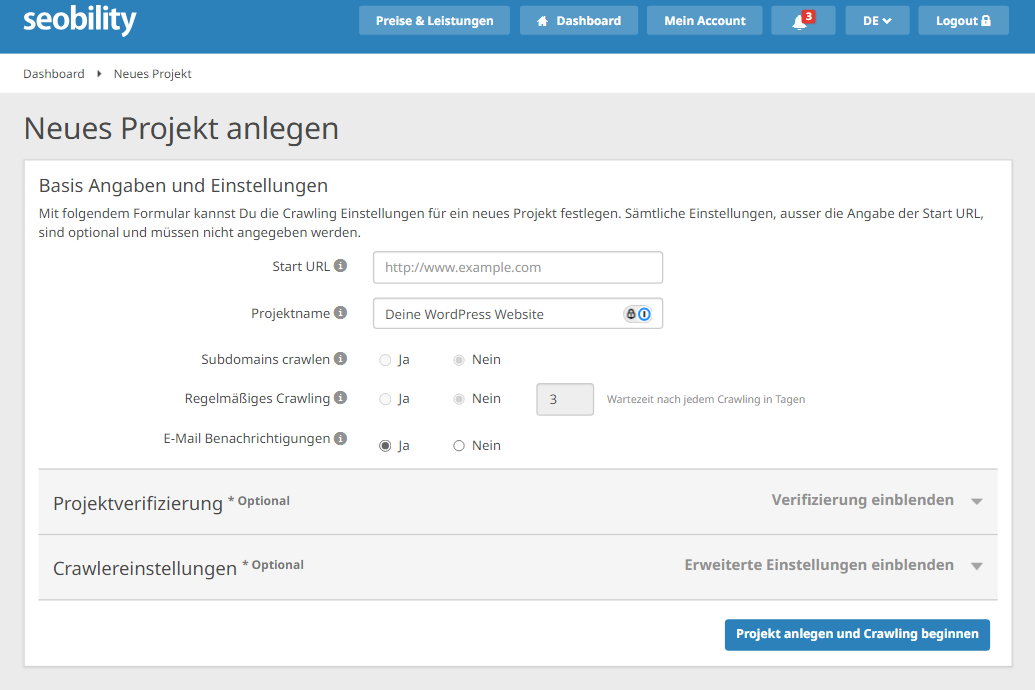Click the arrow next to Verifizierung einblenden
This screenshot has width=1035, height=690.
click(977, 501)
